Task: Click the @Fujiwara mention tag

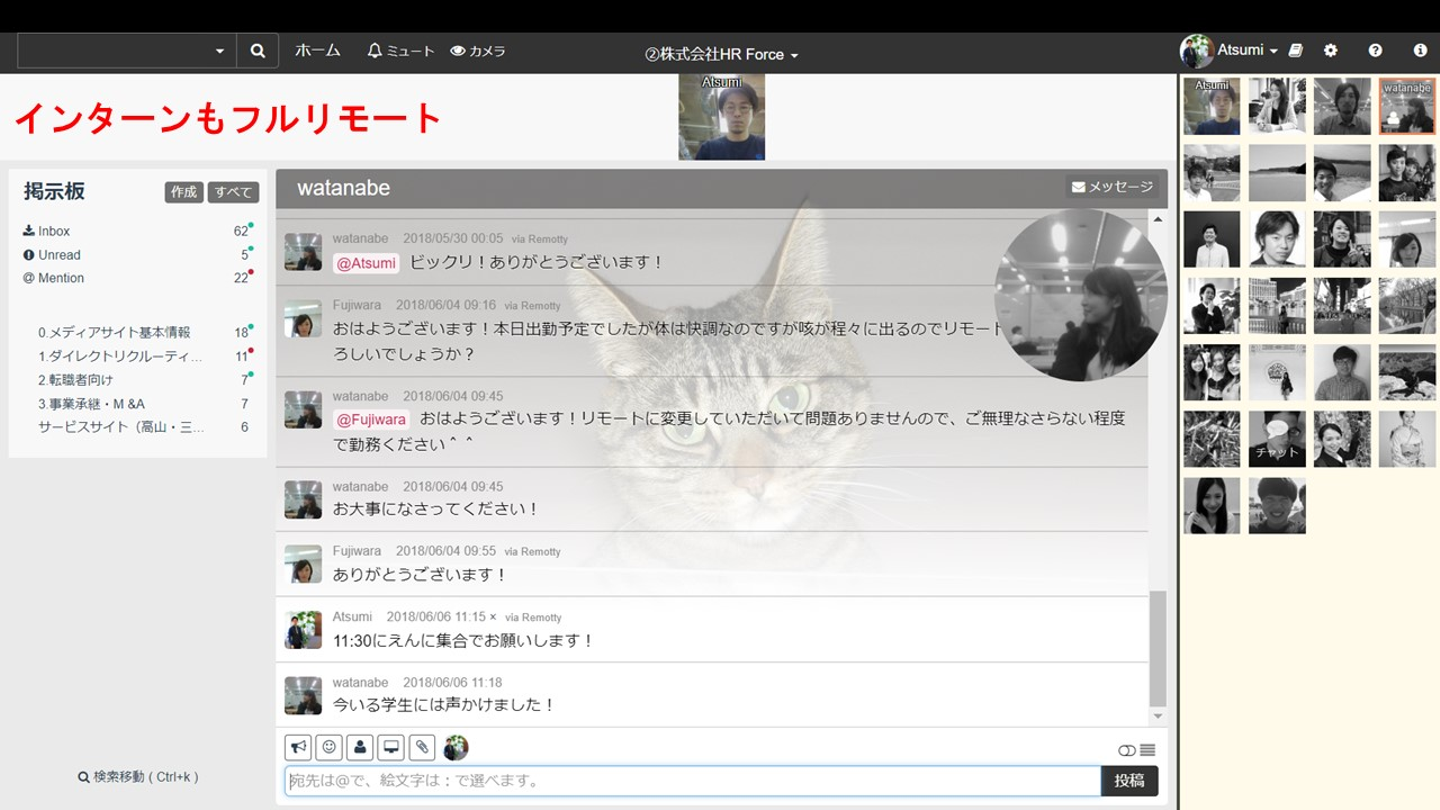Action: point(371,420)
